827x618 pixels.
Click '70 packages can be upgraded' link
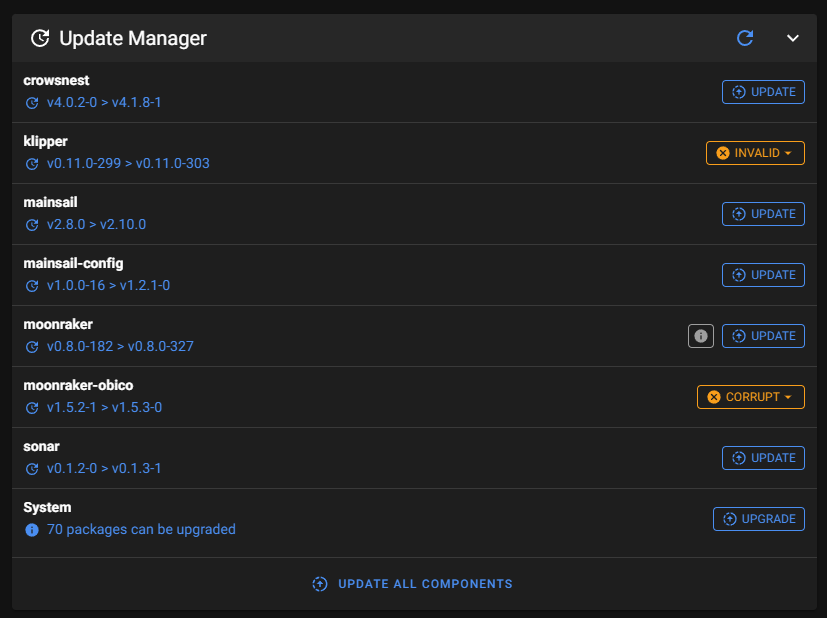pyautogui.click(x=141, y=529)
